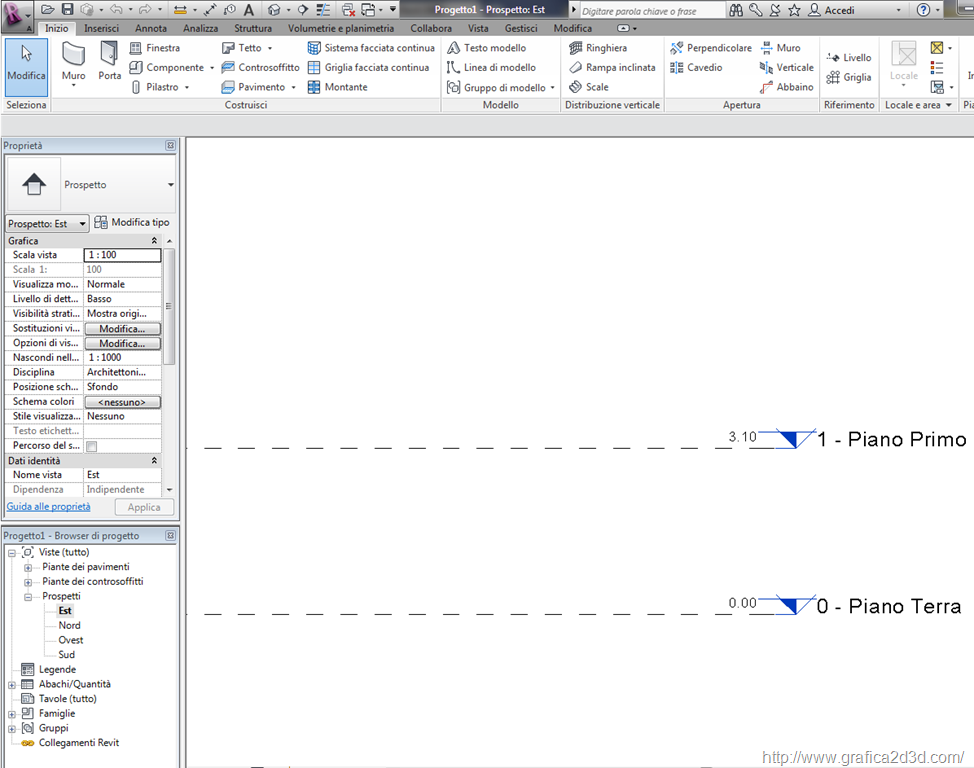The image size is (974, 768).
Task: Select the Montante mullion tool
Action: (x=338, y=87)
